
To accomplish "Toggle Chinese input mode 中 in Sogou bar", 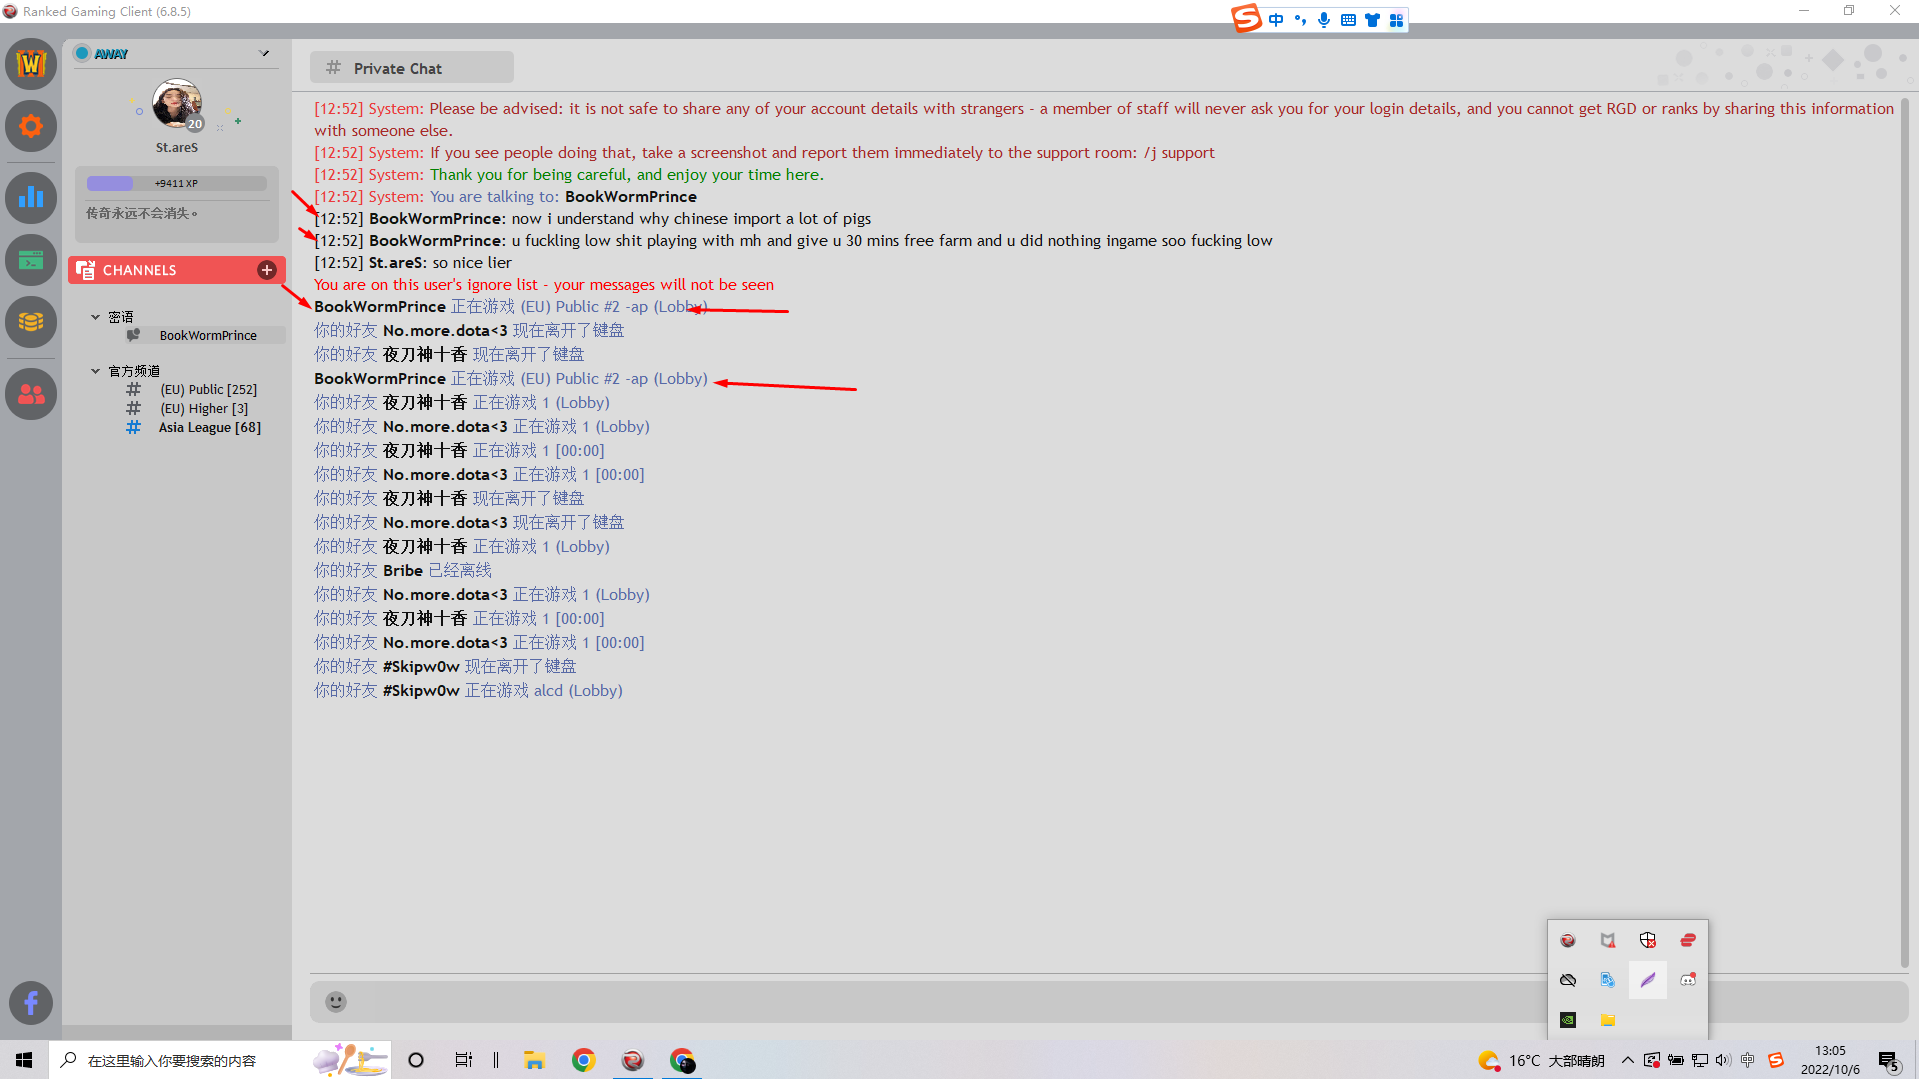I will (x=1276, y=20).
